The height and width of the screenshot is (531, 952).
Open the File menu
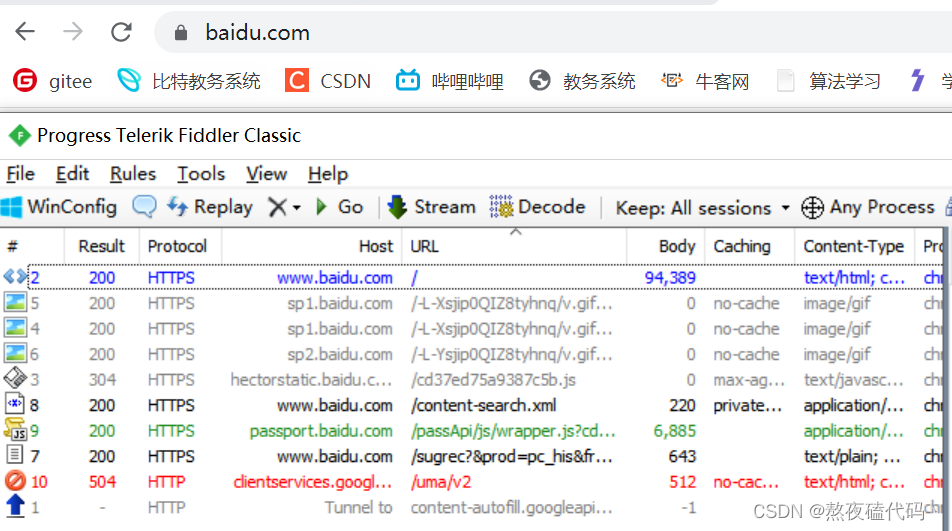pos(21,174)
